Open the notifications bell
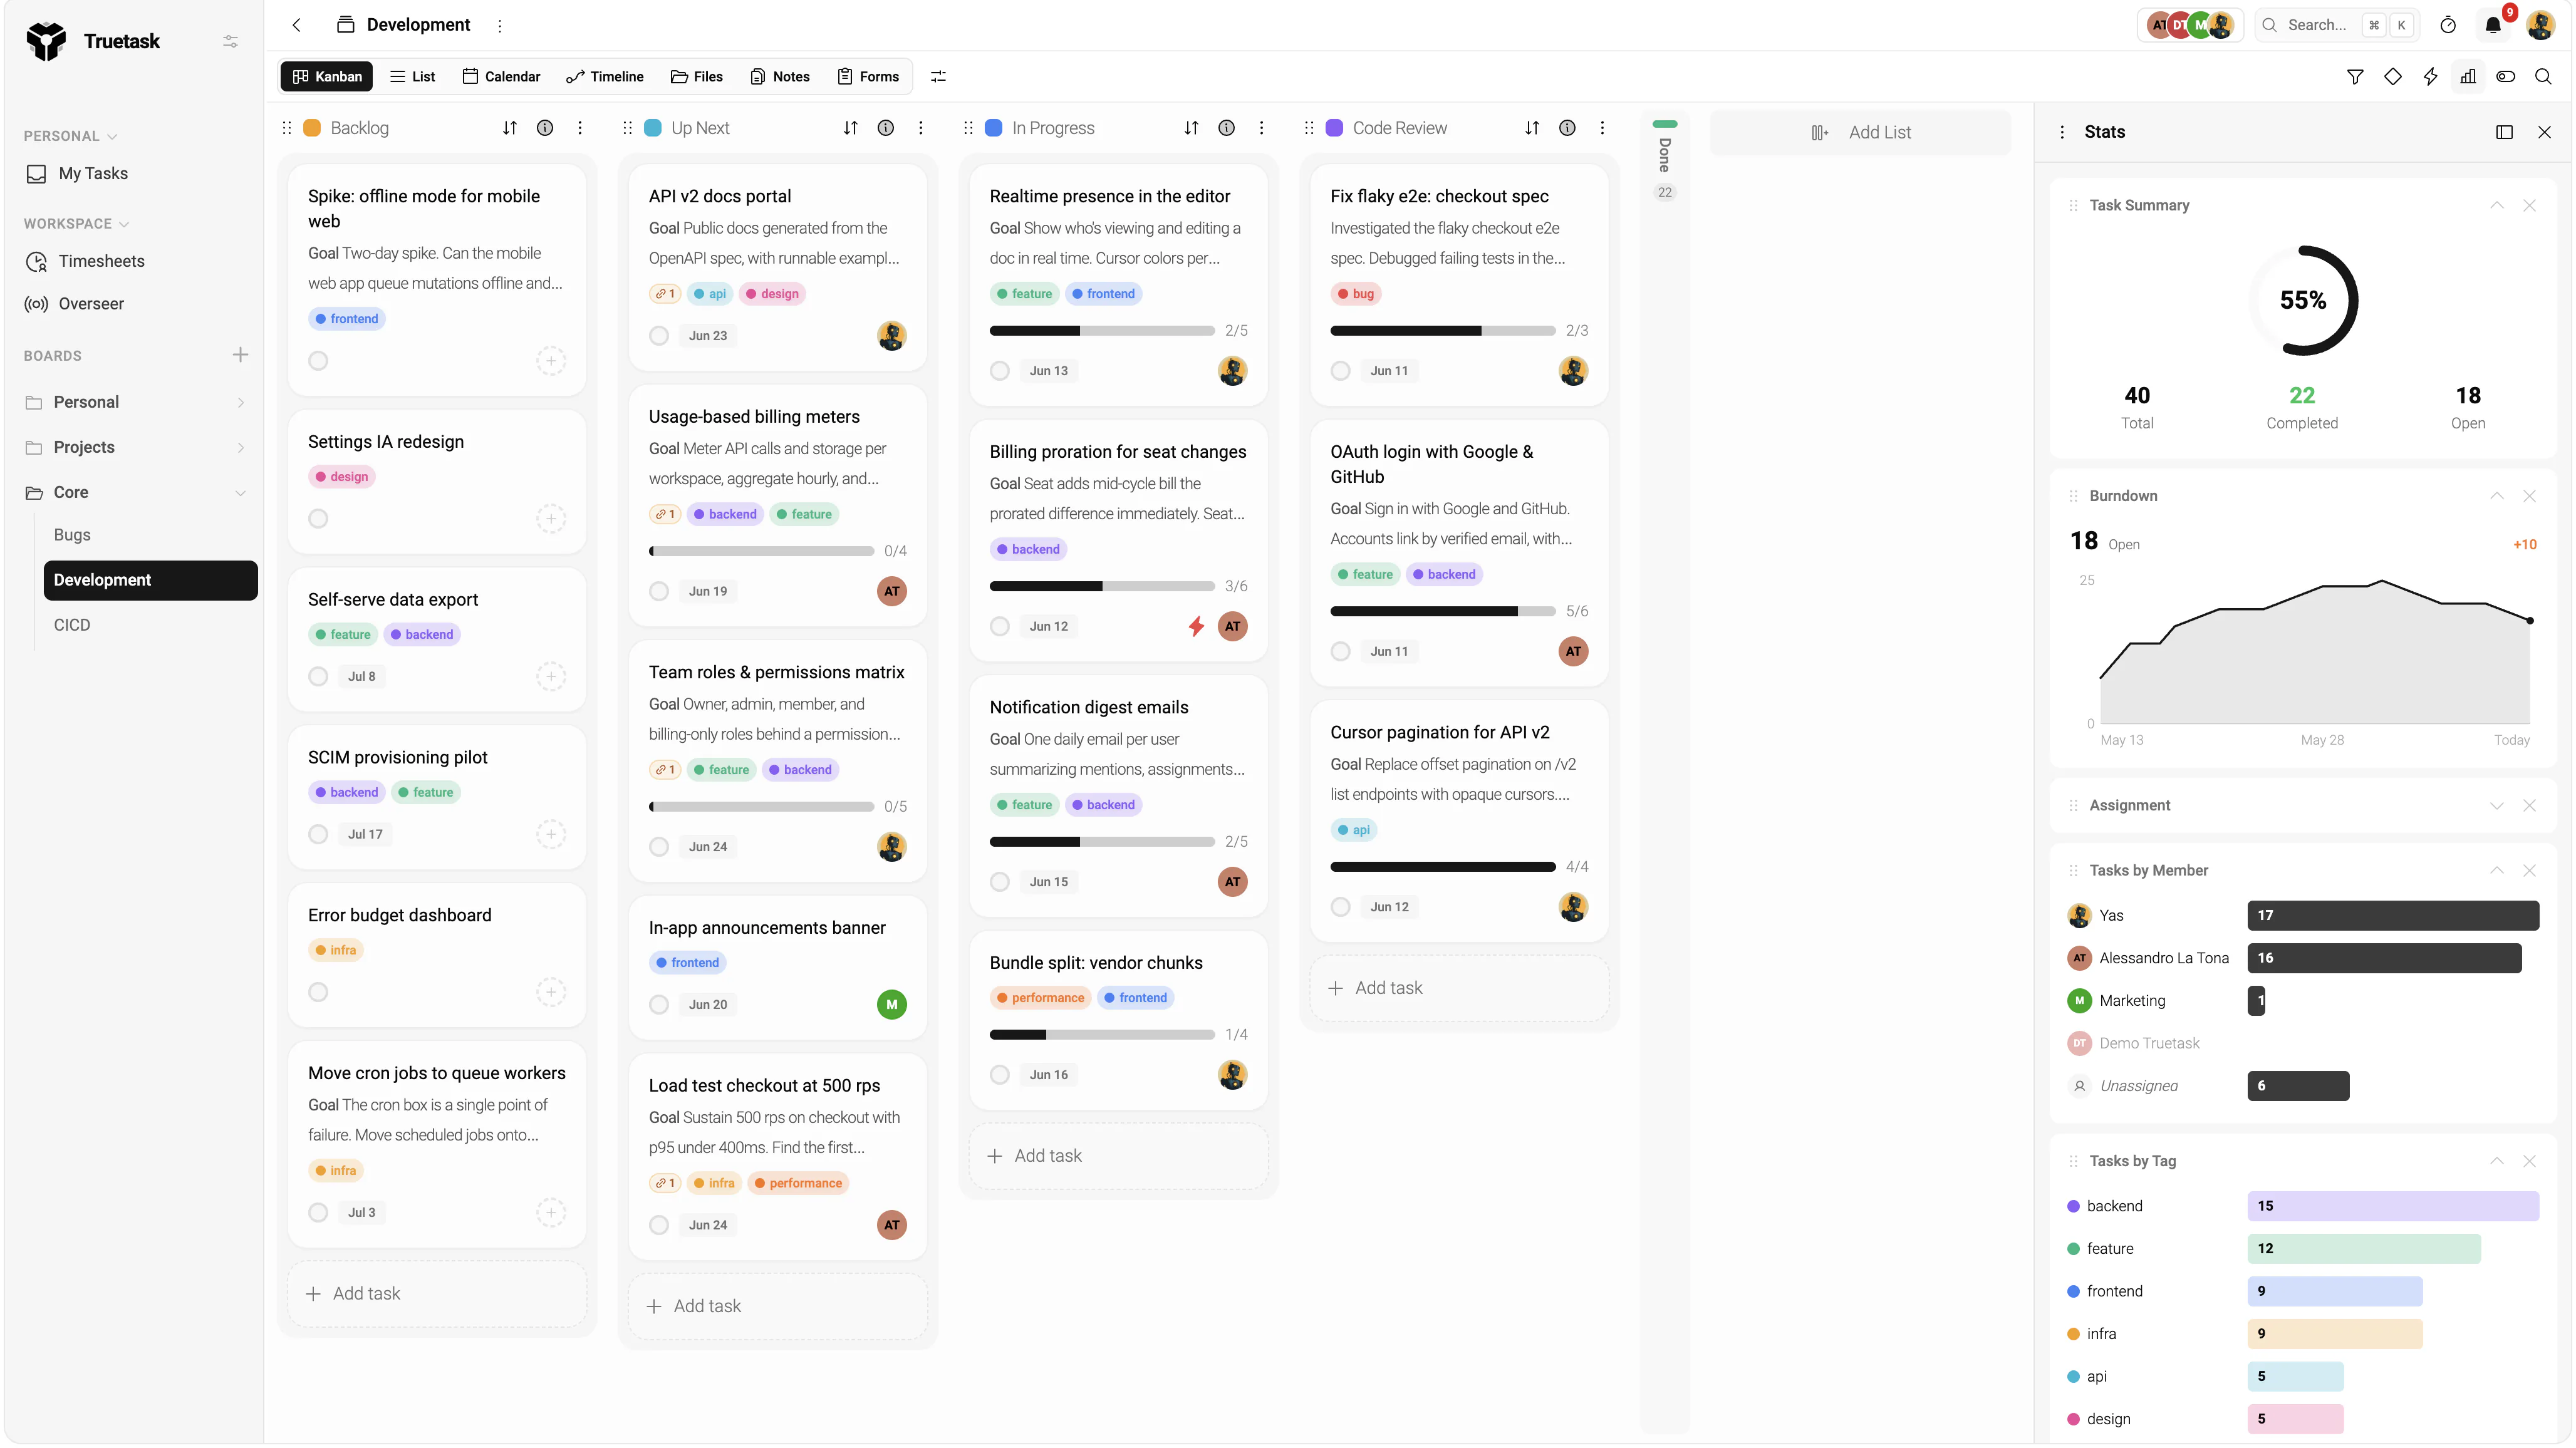Viewport: 2576px width, 1448px height. pos(2493,25)
